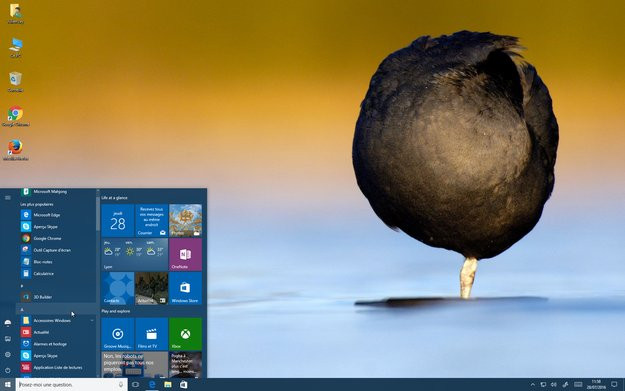This screenshot has width=625, height=391.
Task: Launch Microsoft Mahjong from the app list
Action: (56, 192)
